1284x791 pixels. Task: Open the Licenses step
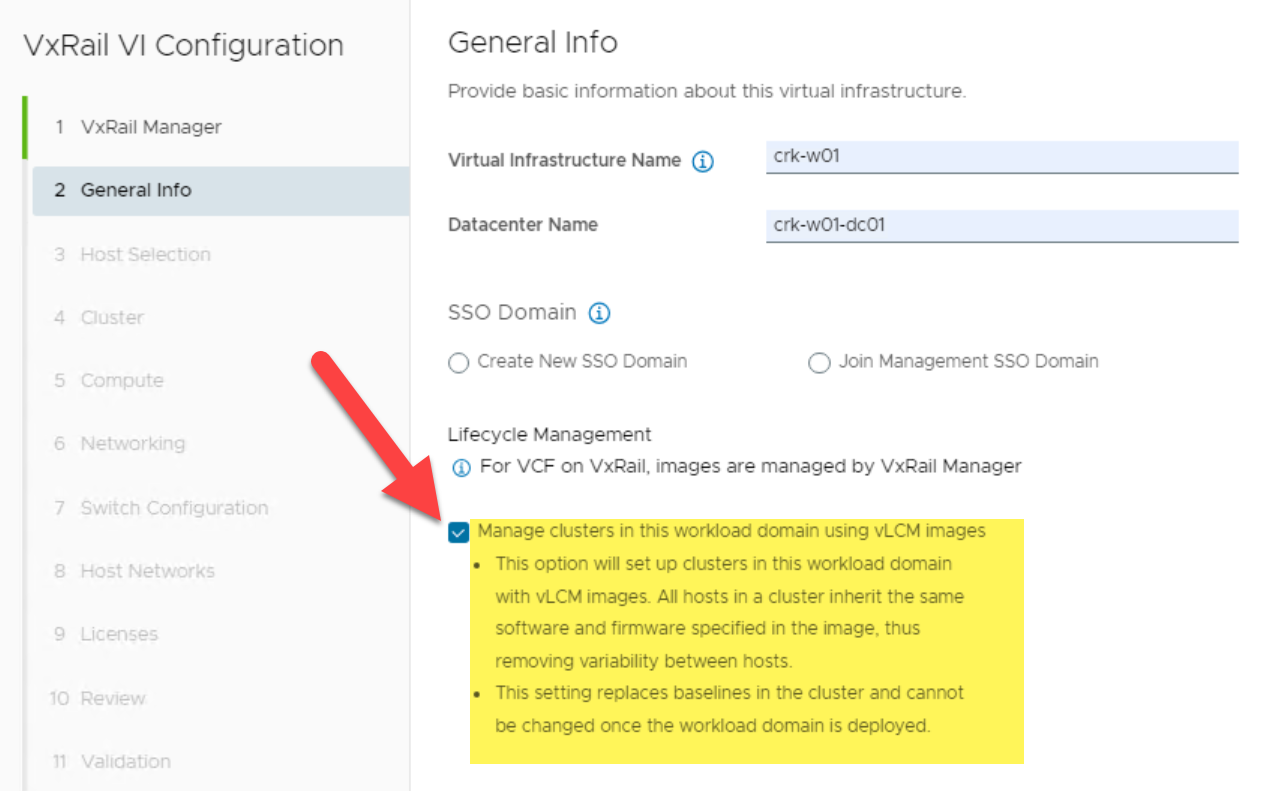119,634
